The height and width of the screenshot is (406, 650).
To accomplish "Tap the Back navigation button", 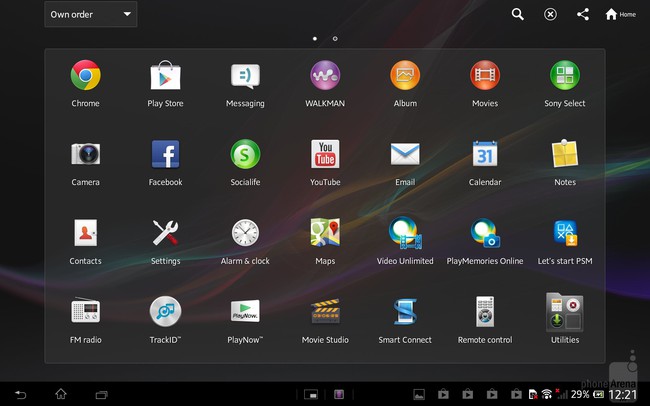I will click(x=20, y=394).
